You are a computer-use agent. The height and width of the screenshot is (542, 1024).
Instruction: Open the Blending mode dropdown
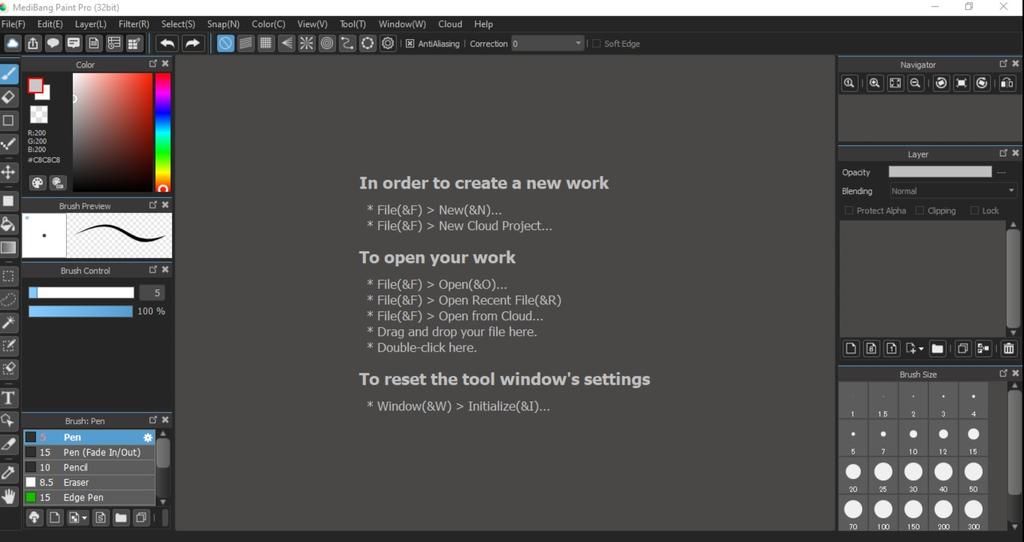(952, 191)
